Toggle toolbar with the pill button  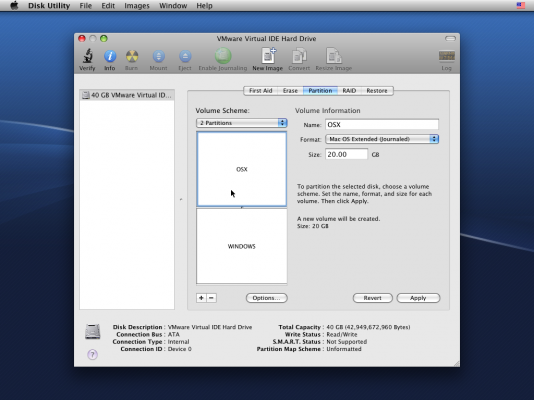point(450,38)
